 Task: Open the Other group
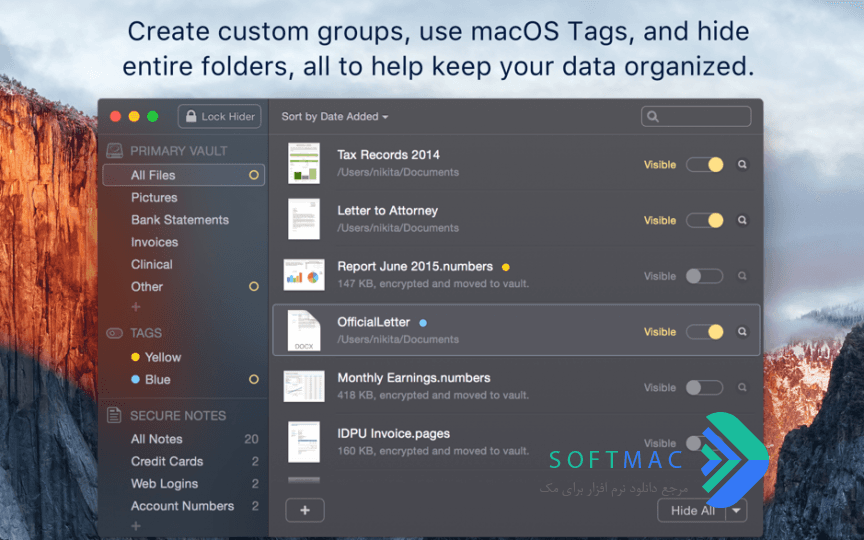(x=147, y=287)
